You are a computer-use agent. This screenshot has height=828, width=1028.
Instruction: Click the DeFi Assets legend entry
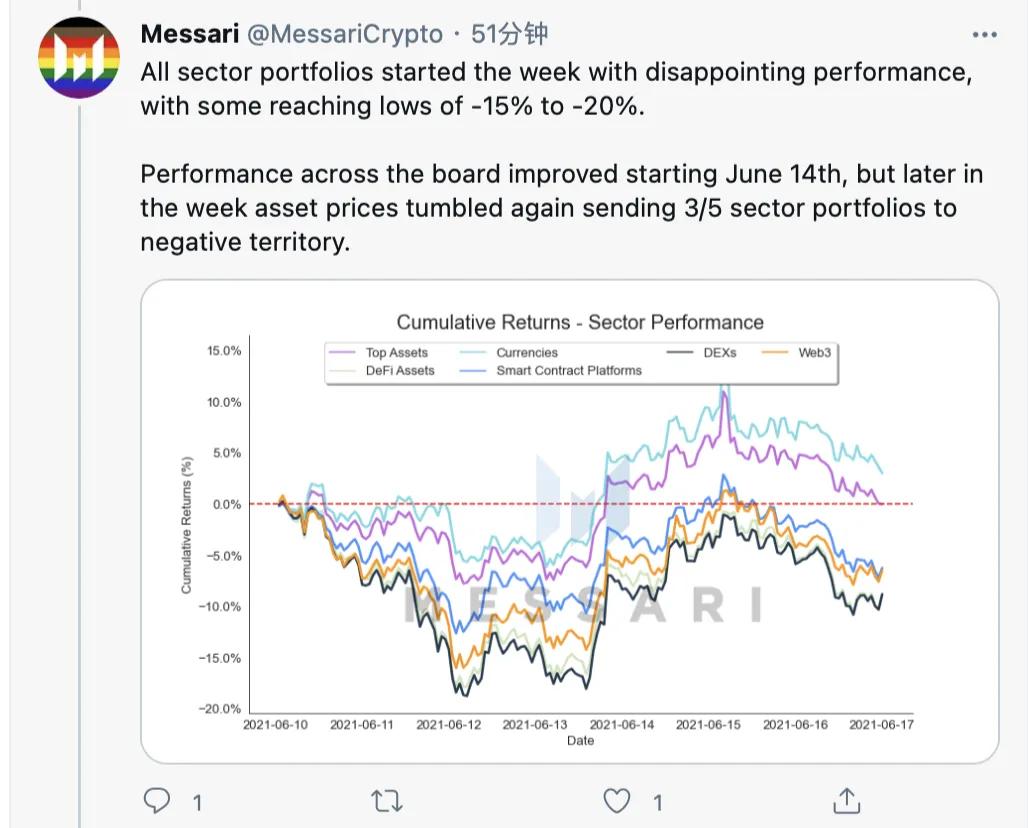(400, 370)
